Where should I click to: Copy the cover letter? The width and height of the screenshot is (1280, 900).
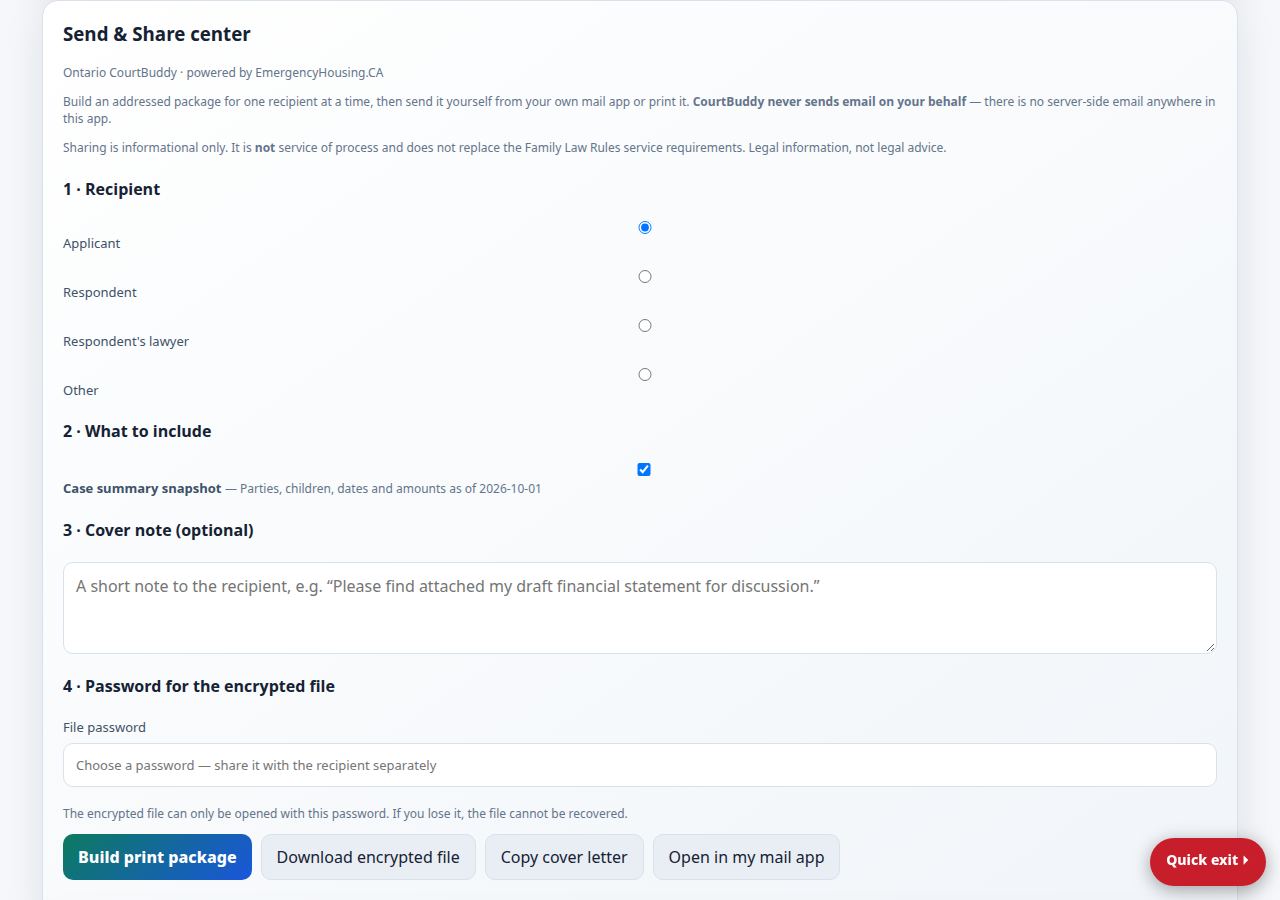564,857
